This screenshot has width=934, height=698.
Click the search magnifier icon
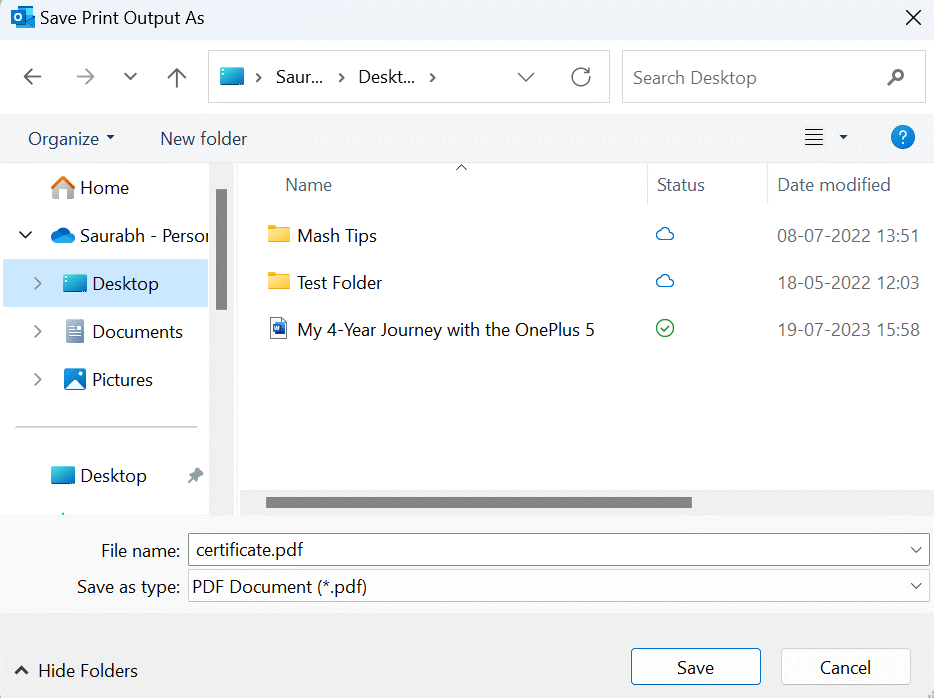[x=896, y=77]
